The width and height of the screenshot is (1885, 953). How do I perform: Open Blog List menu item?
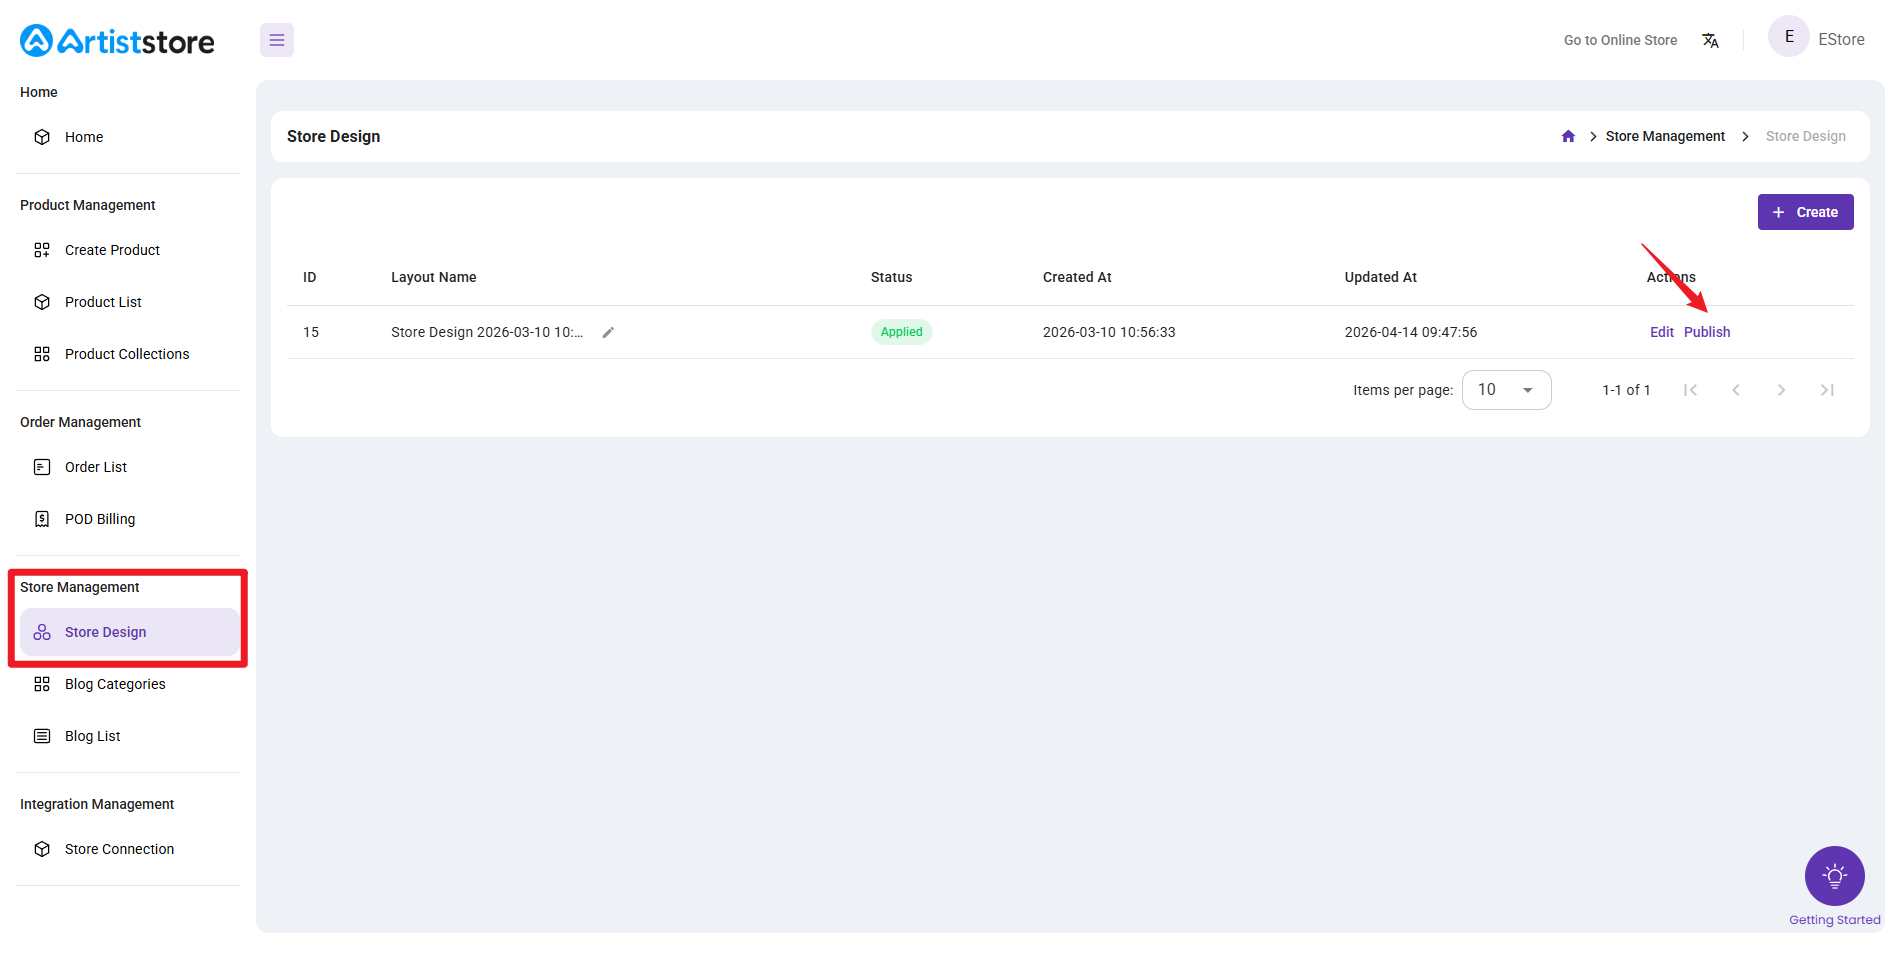[130, 736]
